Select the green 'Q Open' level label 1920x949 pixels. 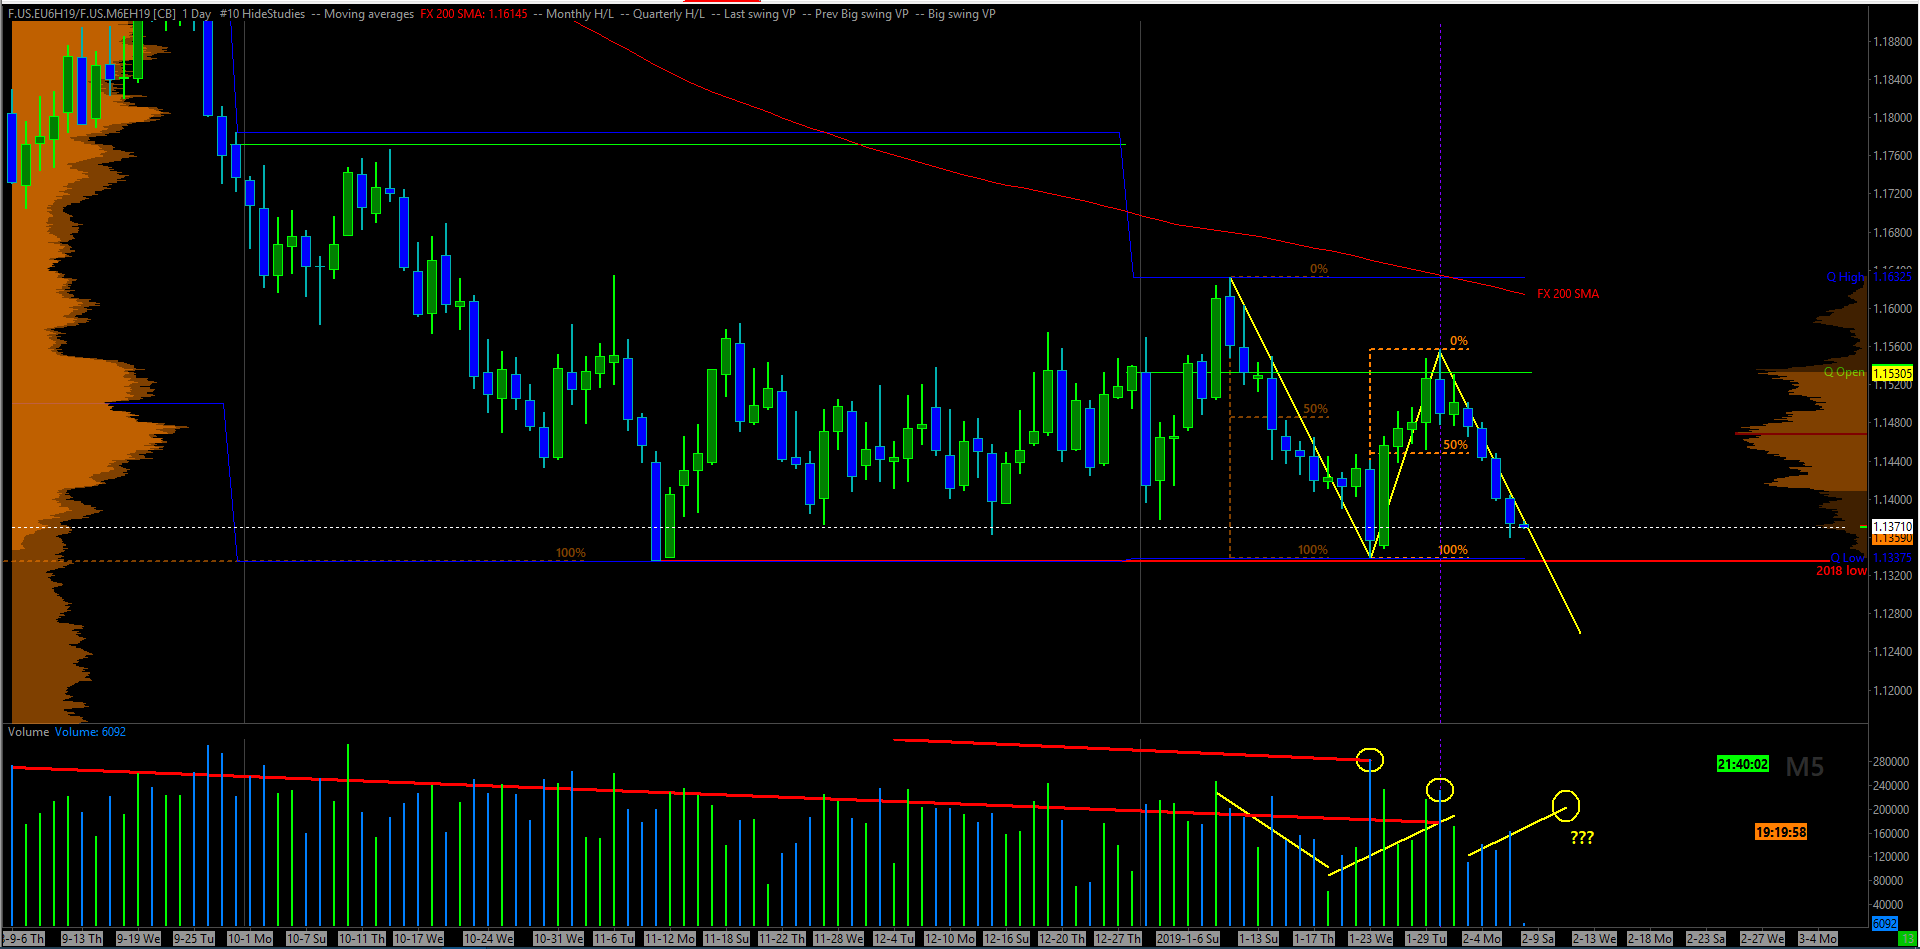tap(1844, 372)
